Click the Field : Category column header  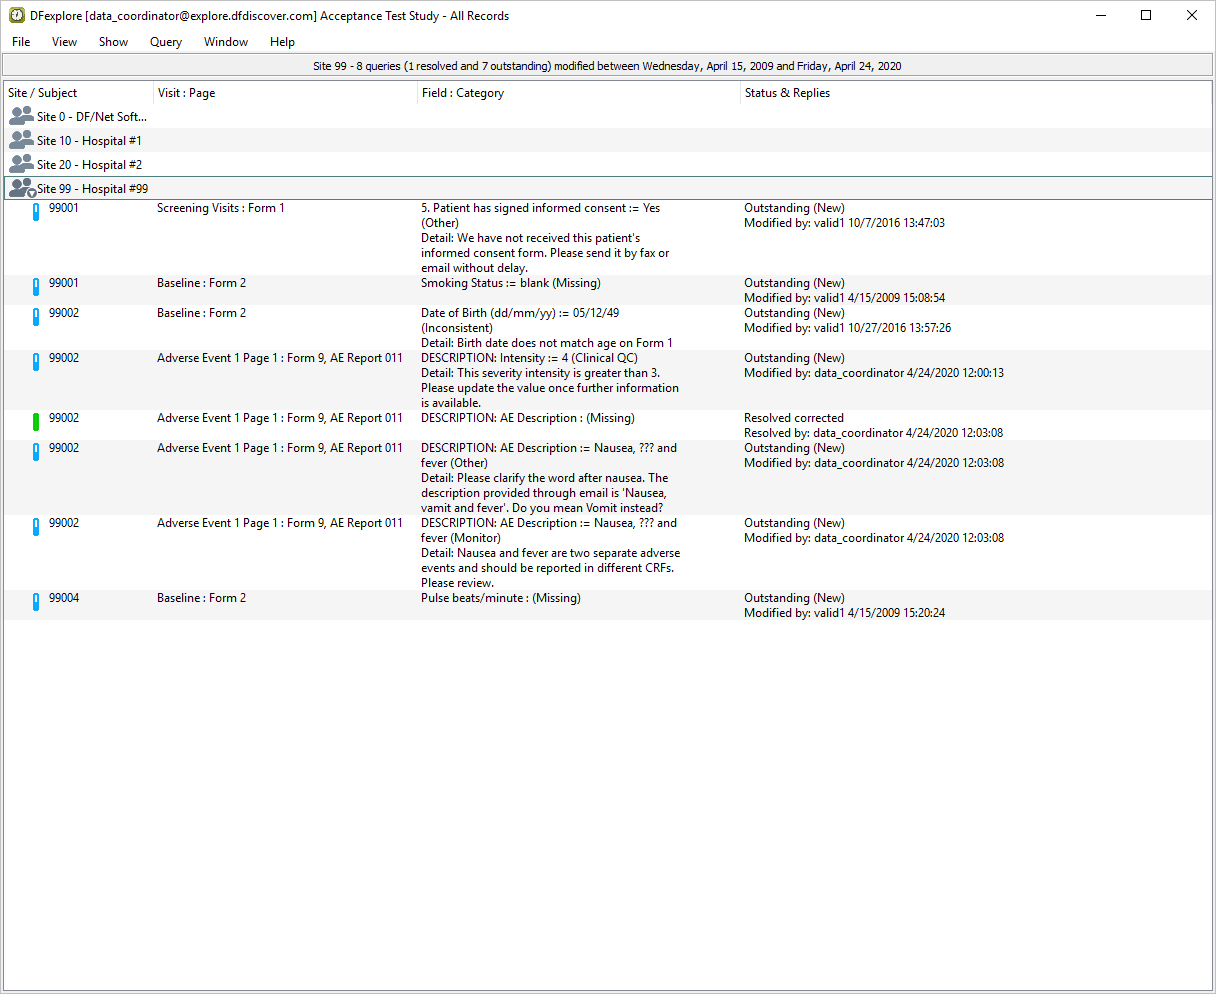tap(462, 93)
